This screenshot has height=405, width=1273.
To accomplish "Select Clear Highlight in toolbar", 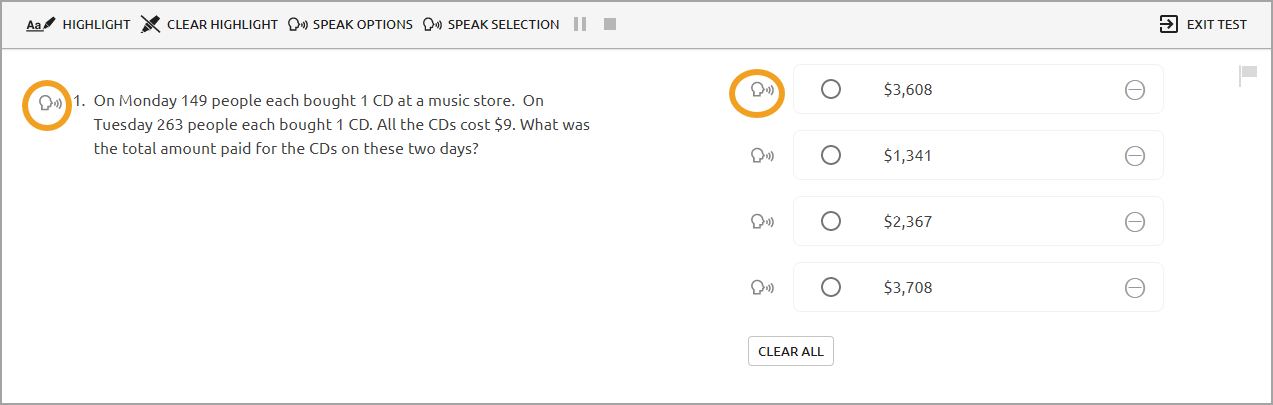I will click(x=209, y=24).
